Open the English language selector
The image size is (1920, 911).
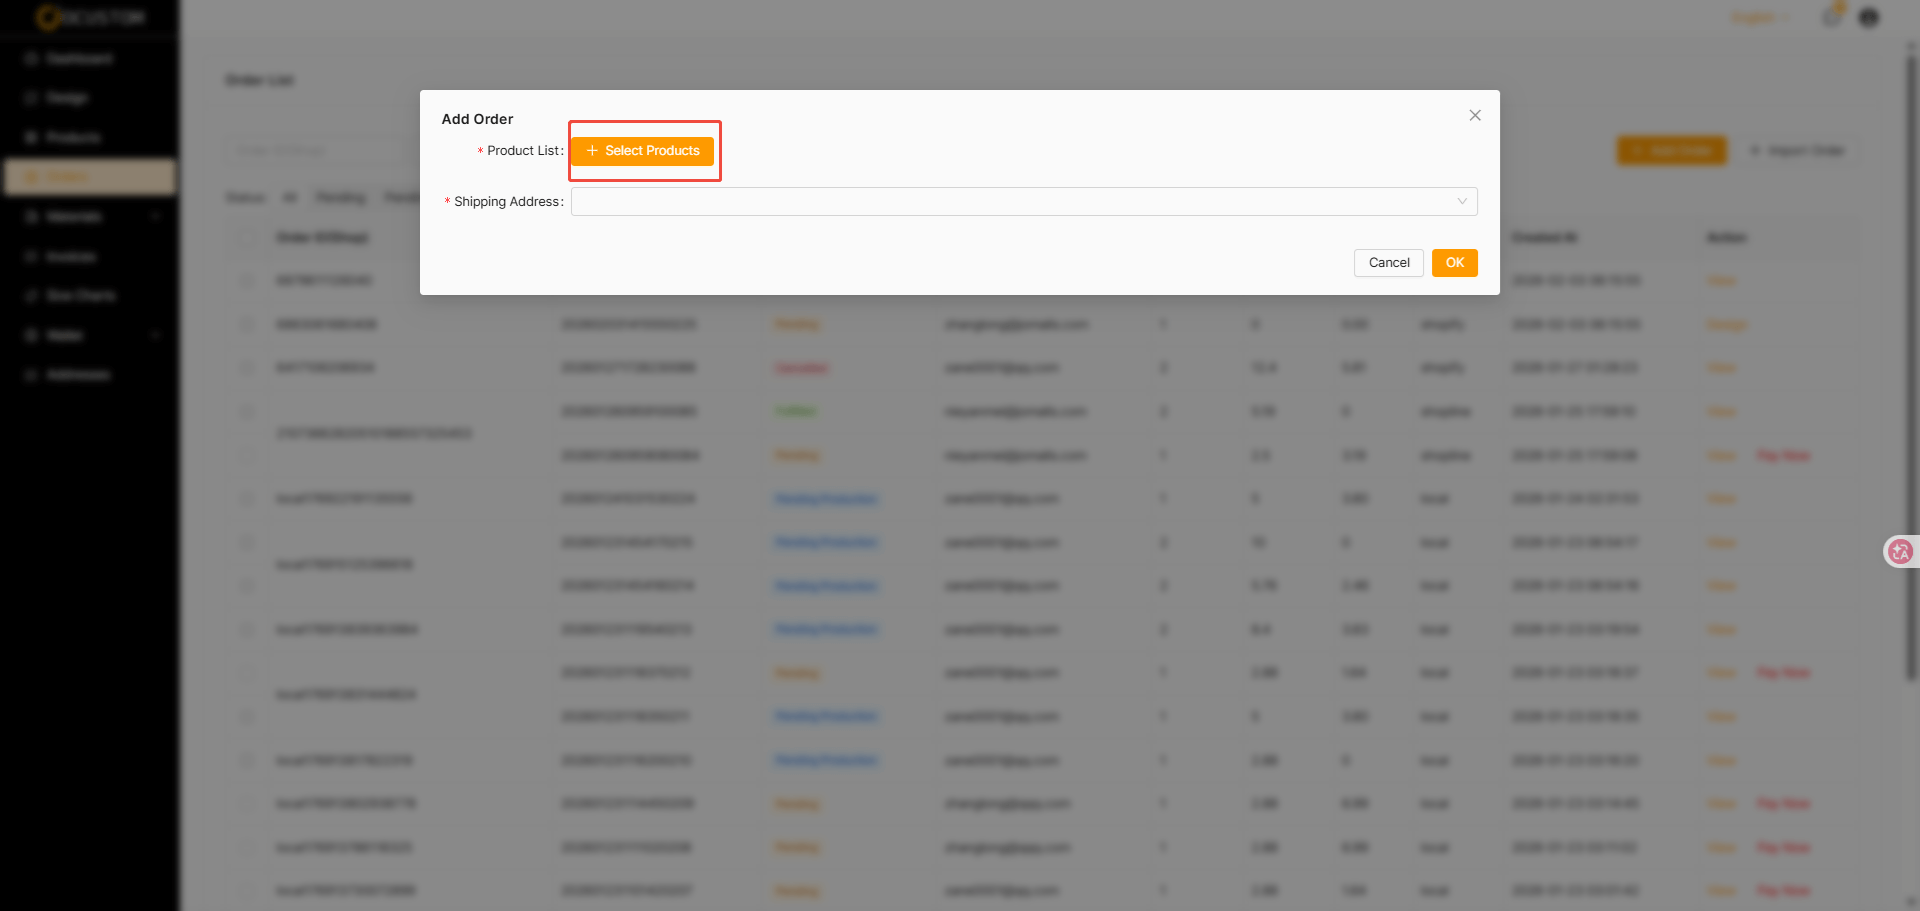(x=1759, y=18)
